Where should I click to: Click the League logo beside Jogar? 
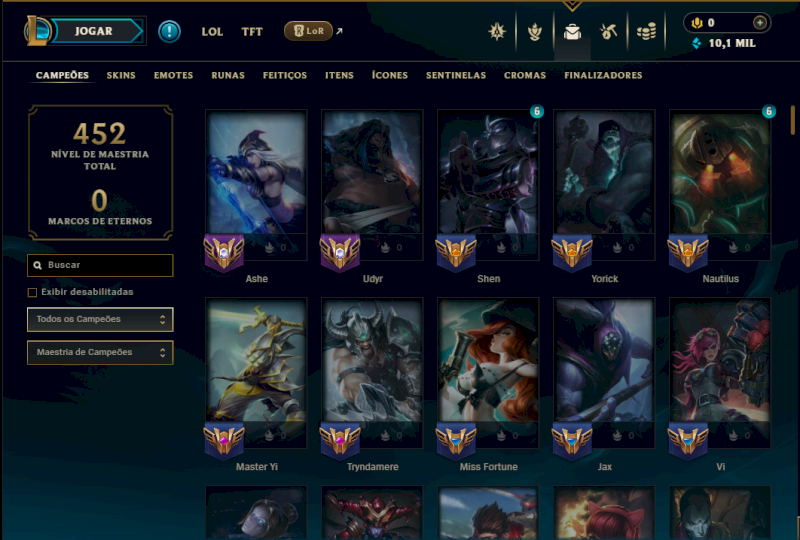point(37,31)
